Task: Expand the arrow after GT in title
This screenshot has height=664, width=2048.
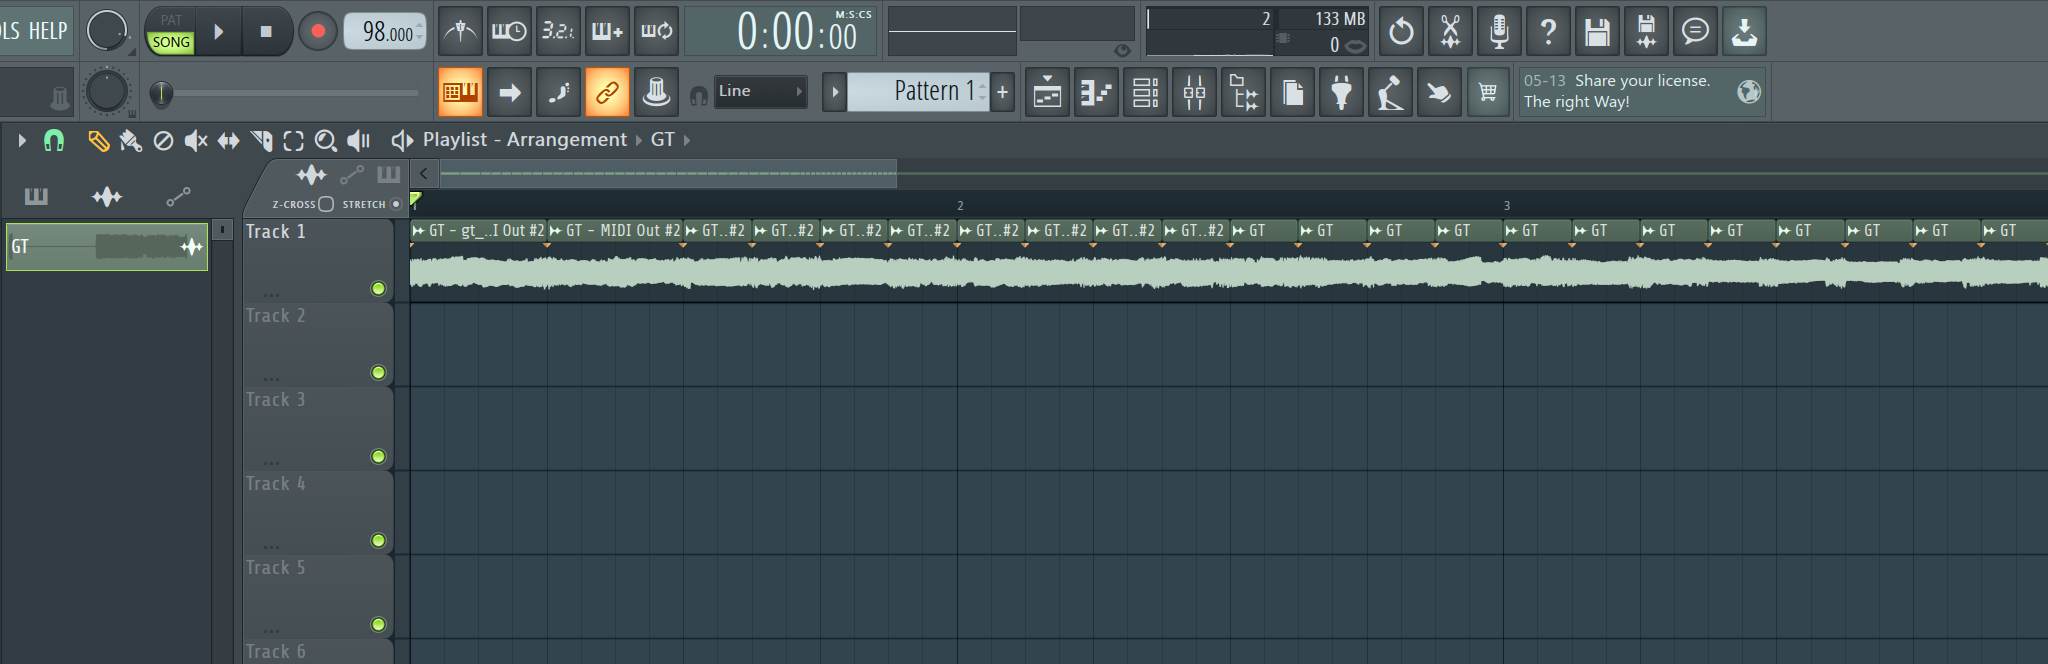Action: click(x=687, y=140)
